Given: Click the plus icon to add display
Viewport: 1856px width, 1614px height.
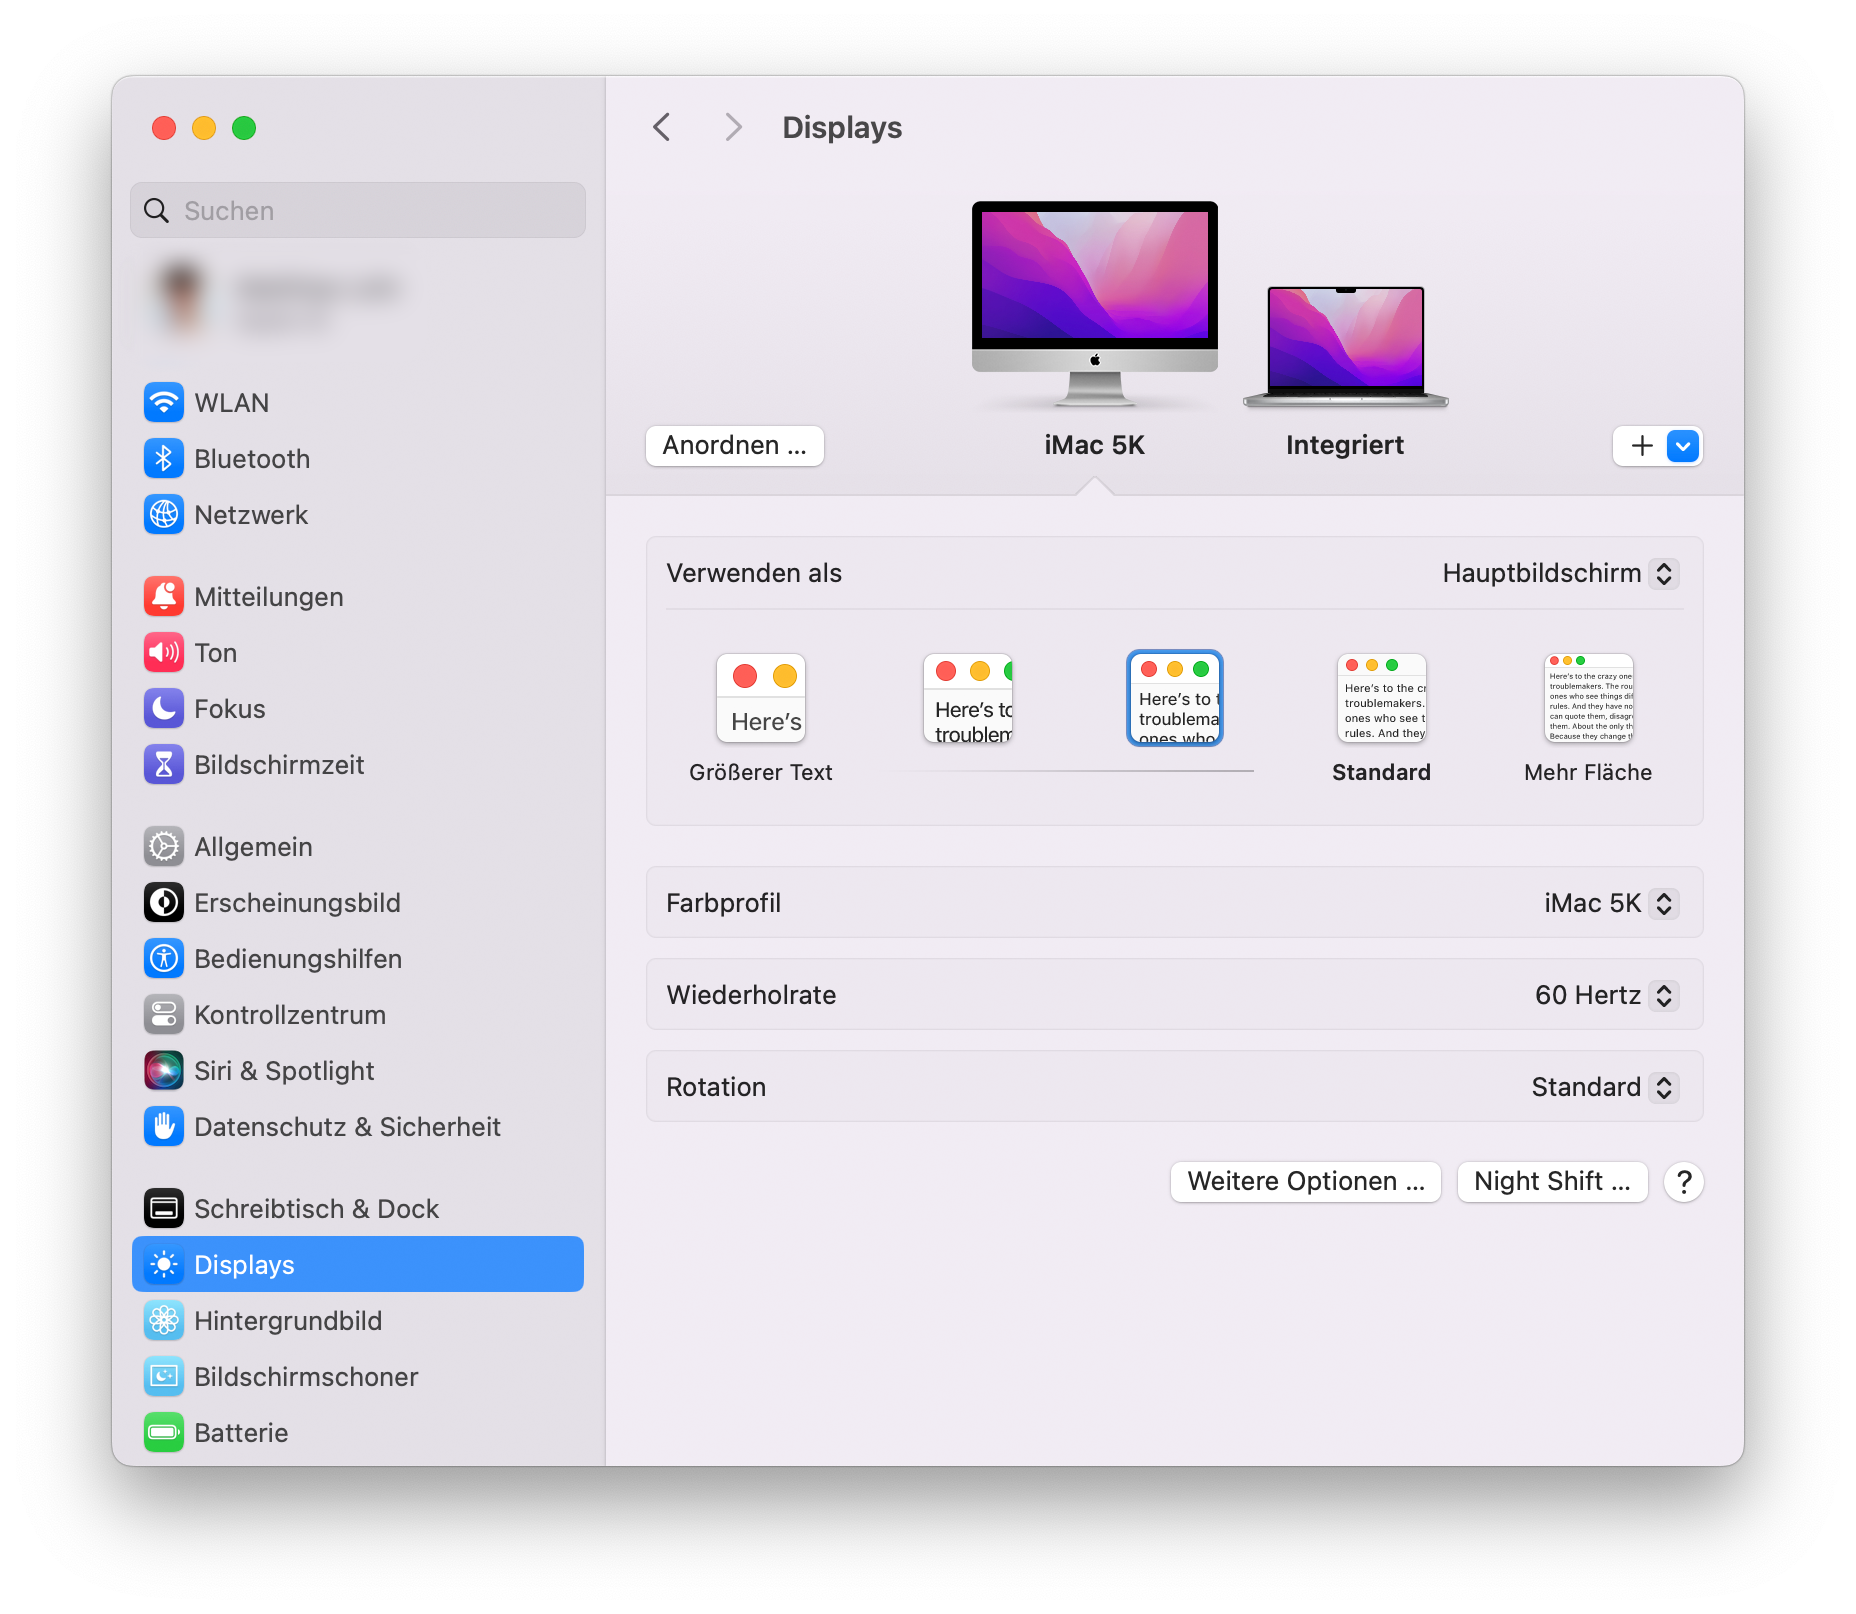Looking at the screenshot, I should [x=1642, y=446].
